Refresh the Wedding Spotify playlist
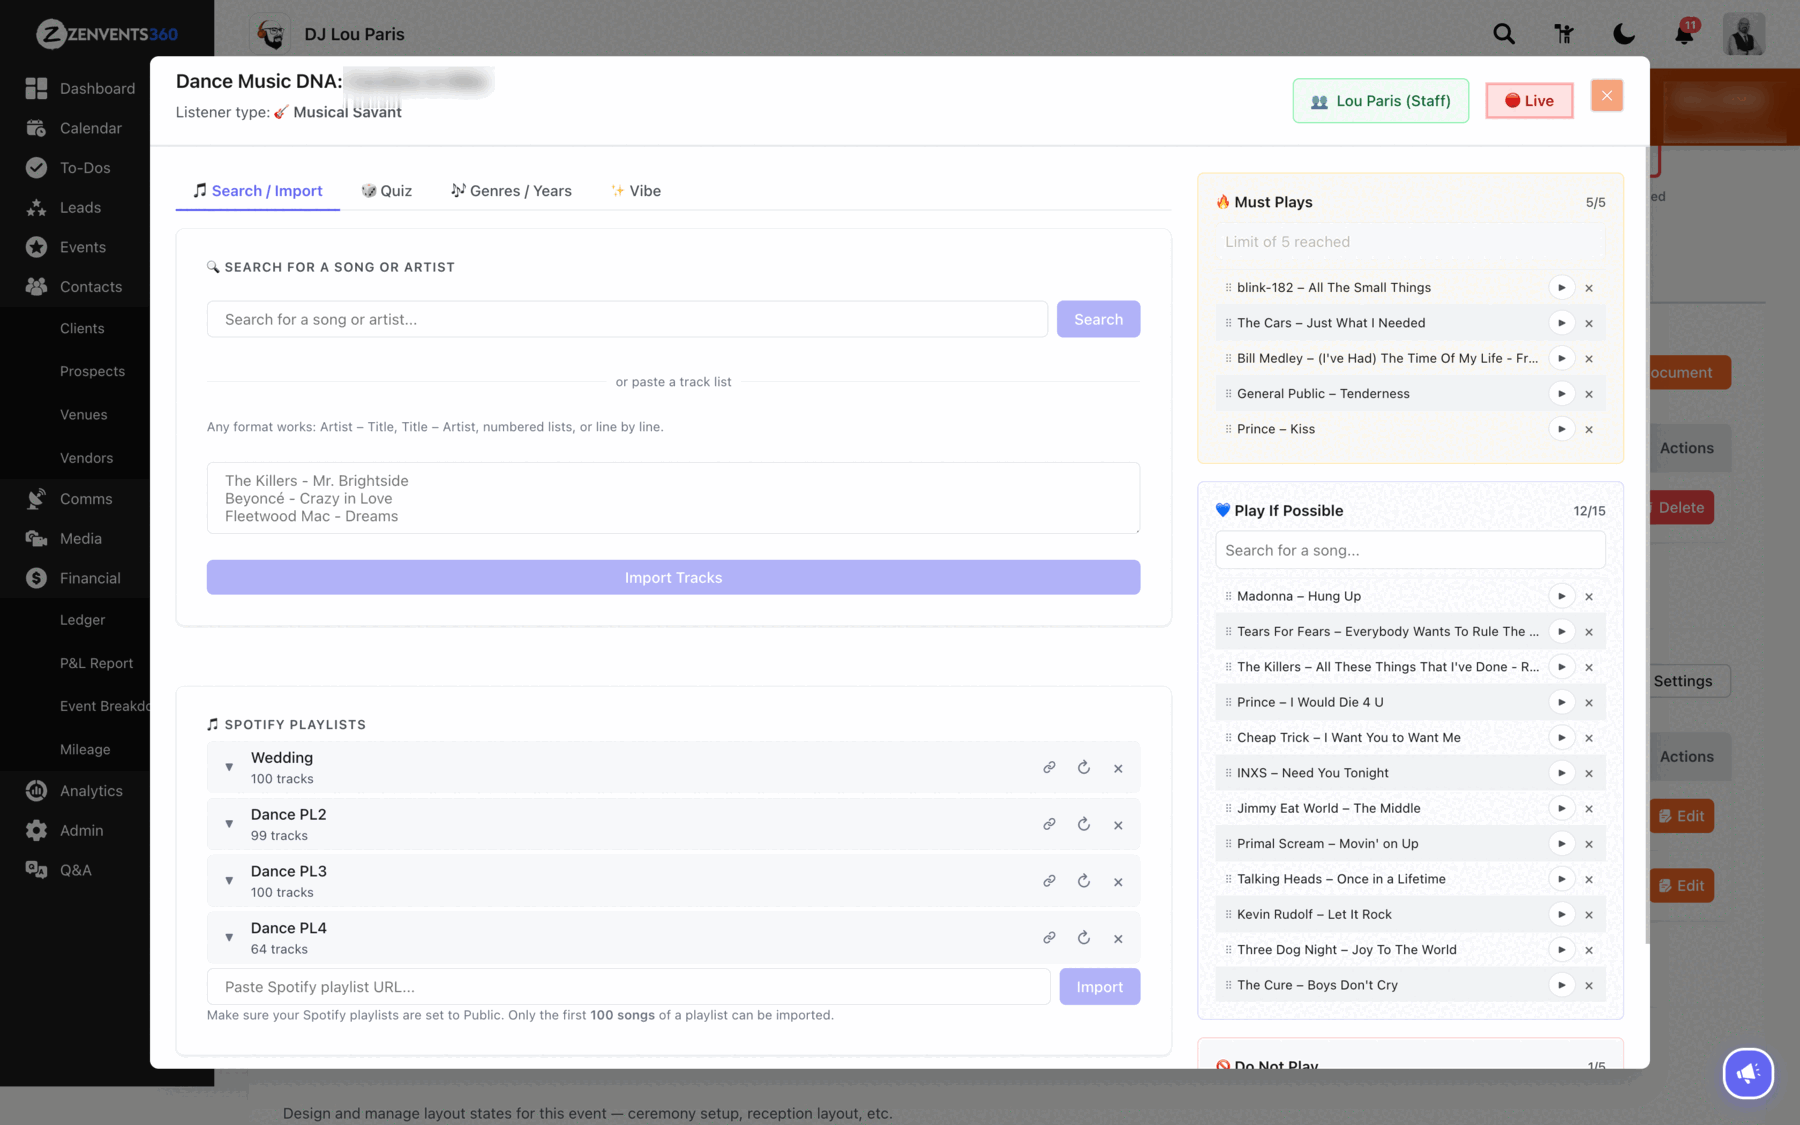Screen dimensions: 1800x1125 [1084, 768]
